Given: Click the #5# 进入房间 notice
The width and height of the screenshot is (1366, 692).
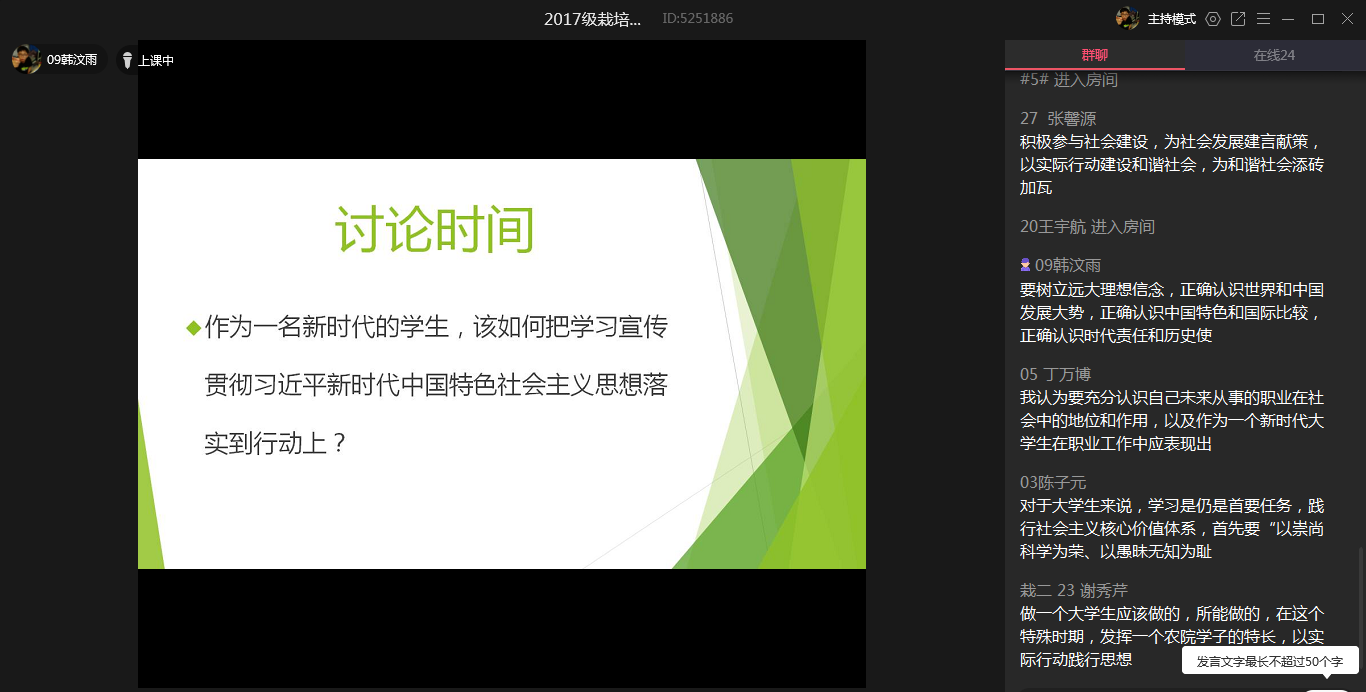Looking at the screenshot, I should (x=1069, y=80).
